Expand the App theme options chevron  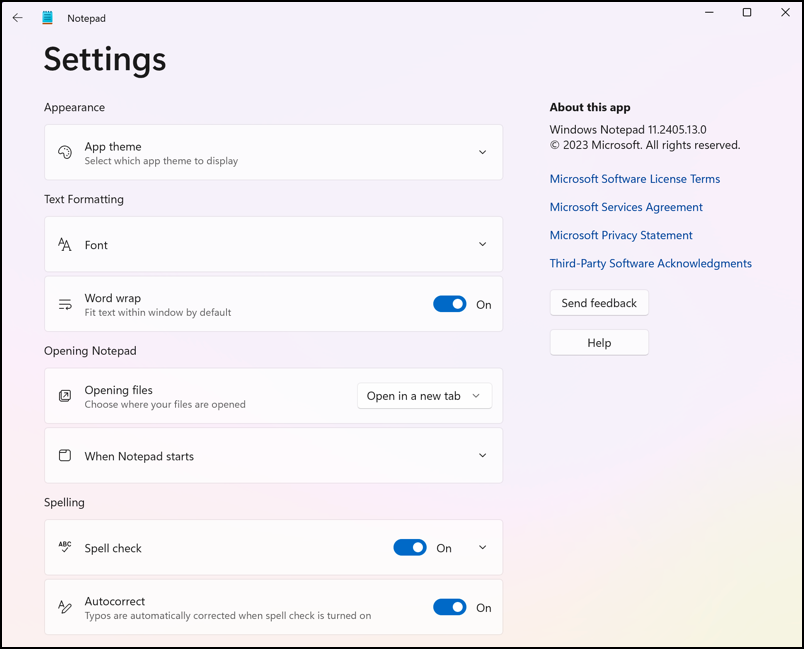[483, 152]
